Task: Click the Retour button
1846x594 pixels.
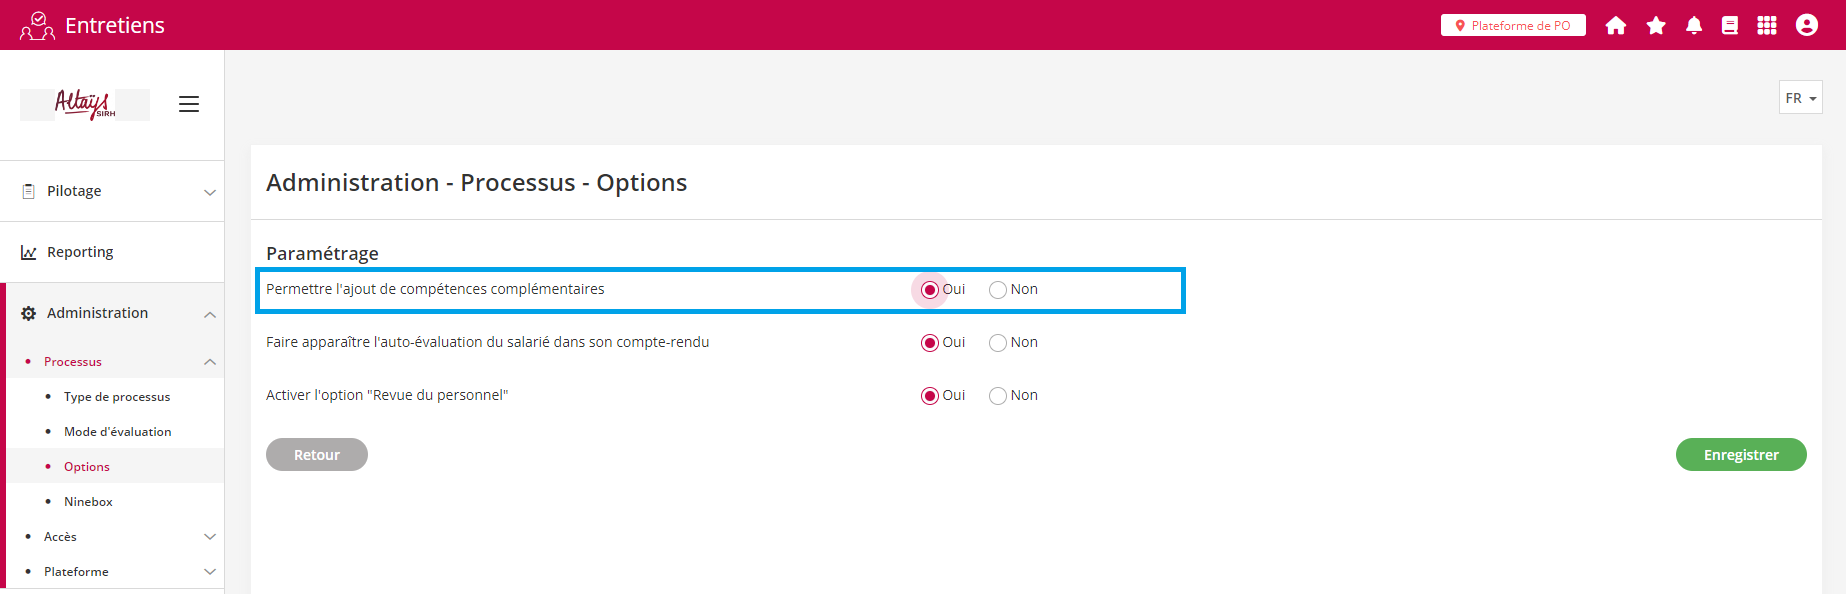Action: click(317, 455)
